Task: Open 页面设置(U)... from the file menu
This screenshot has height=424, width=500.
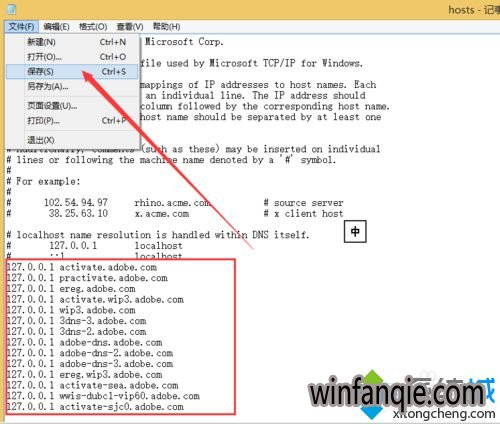Action: click(x=72, y=106)
